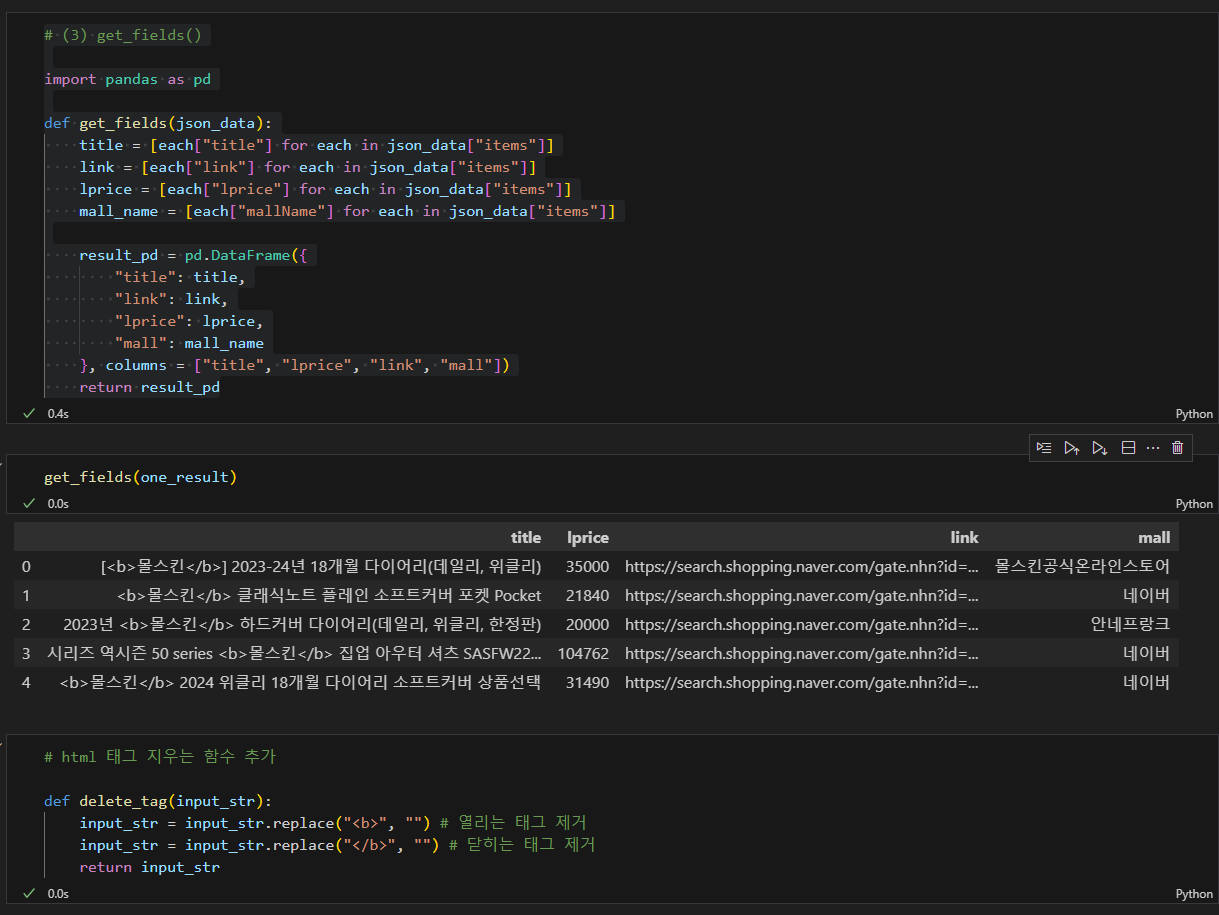Place cursor on "def delete_tag(input_str):" line
This screenshot has width=1219, height=915.
coord(158,801)
